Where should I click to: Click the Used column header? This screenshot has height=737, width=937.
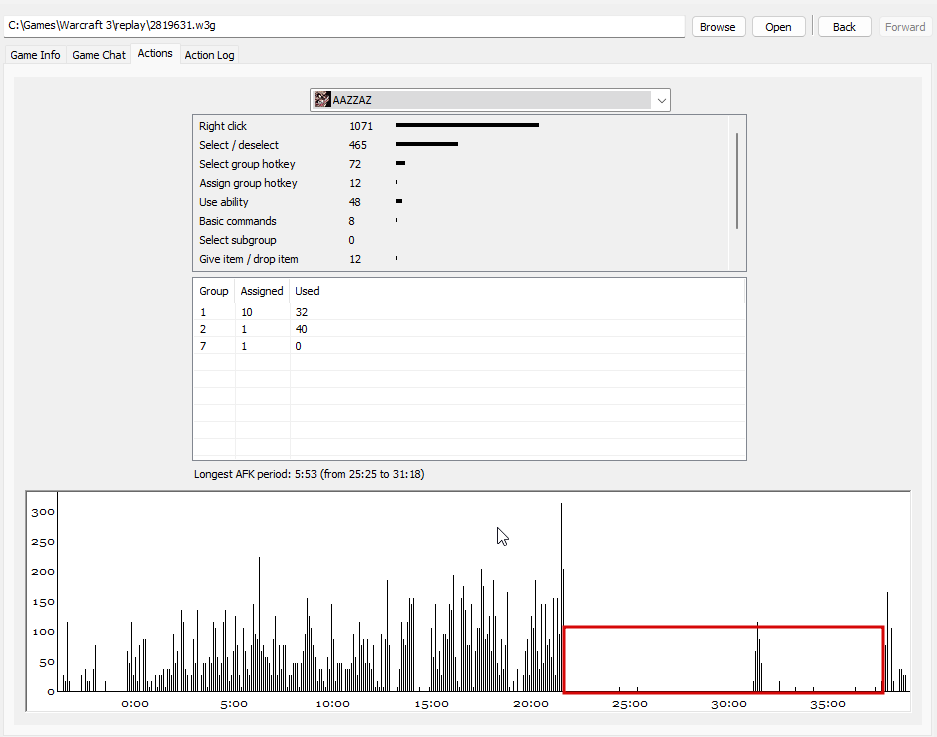[307, 291]
